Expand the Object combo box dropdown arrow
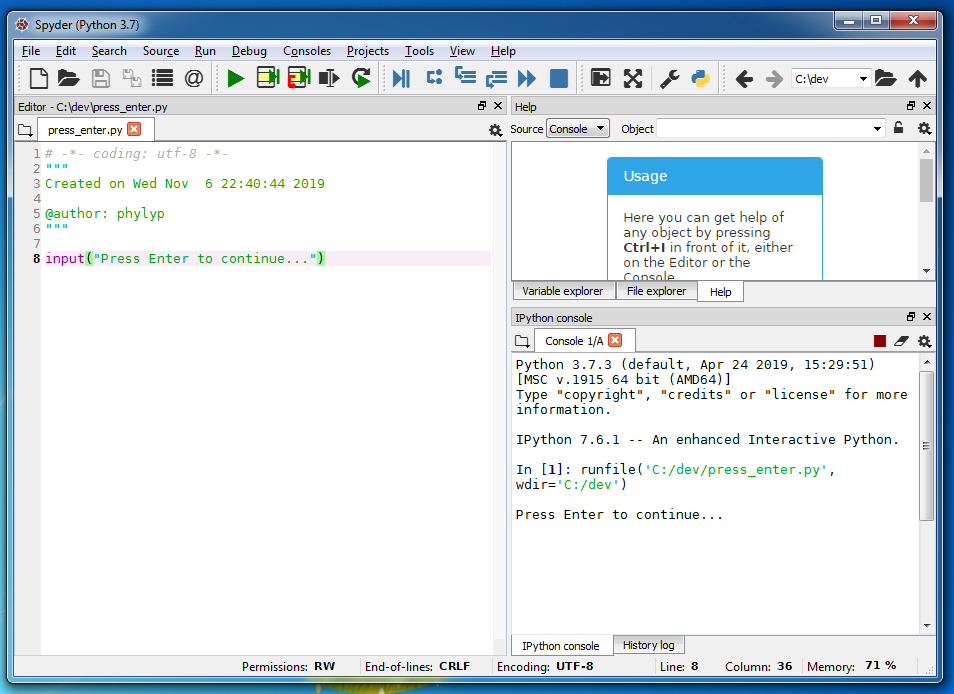The image size is (954, 694). coord(877,129)
